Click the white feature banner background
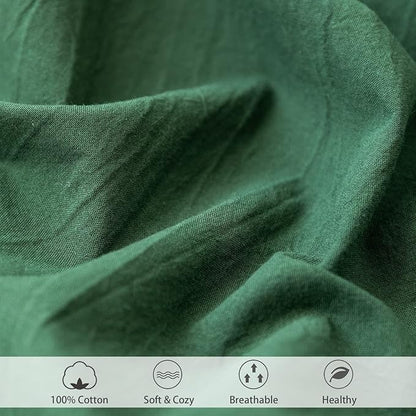The image size is (416, 416). click(x=208, y=382)
